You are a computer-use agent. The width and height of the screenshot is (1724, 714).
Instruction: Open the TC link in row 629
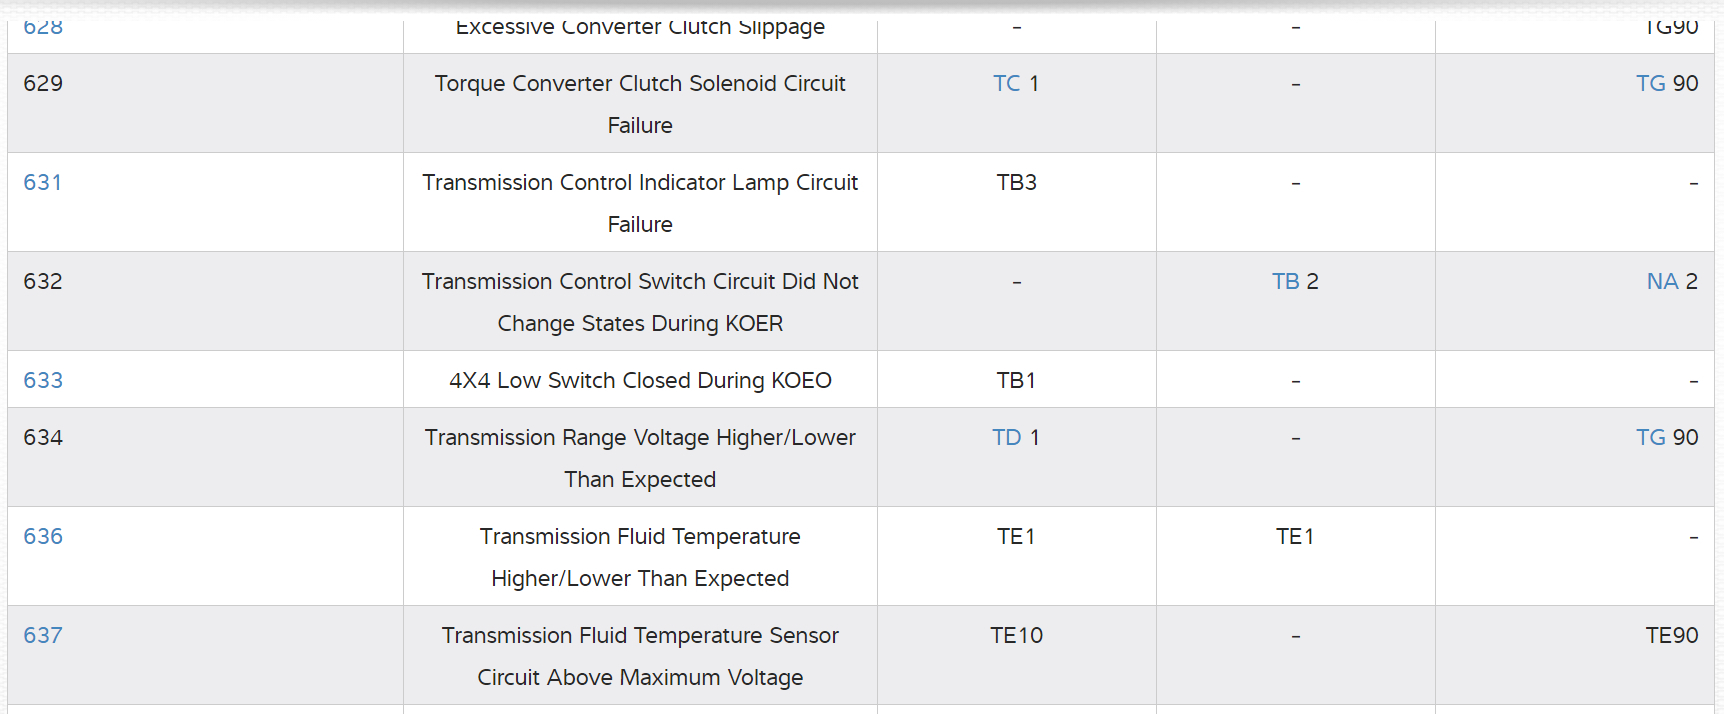[x=1006, y=83]
